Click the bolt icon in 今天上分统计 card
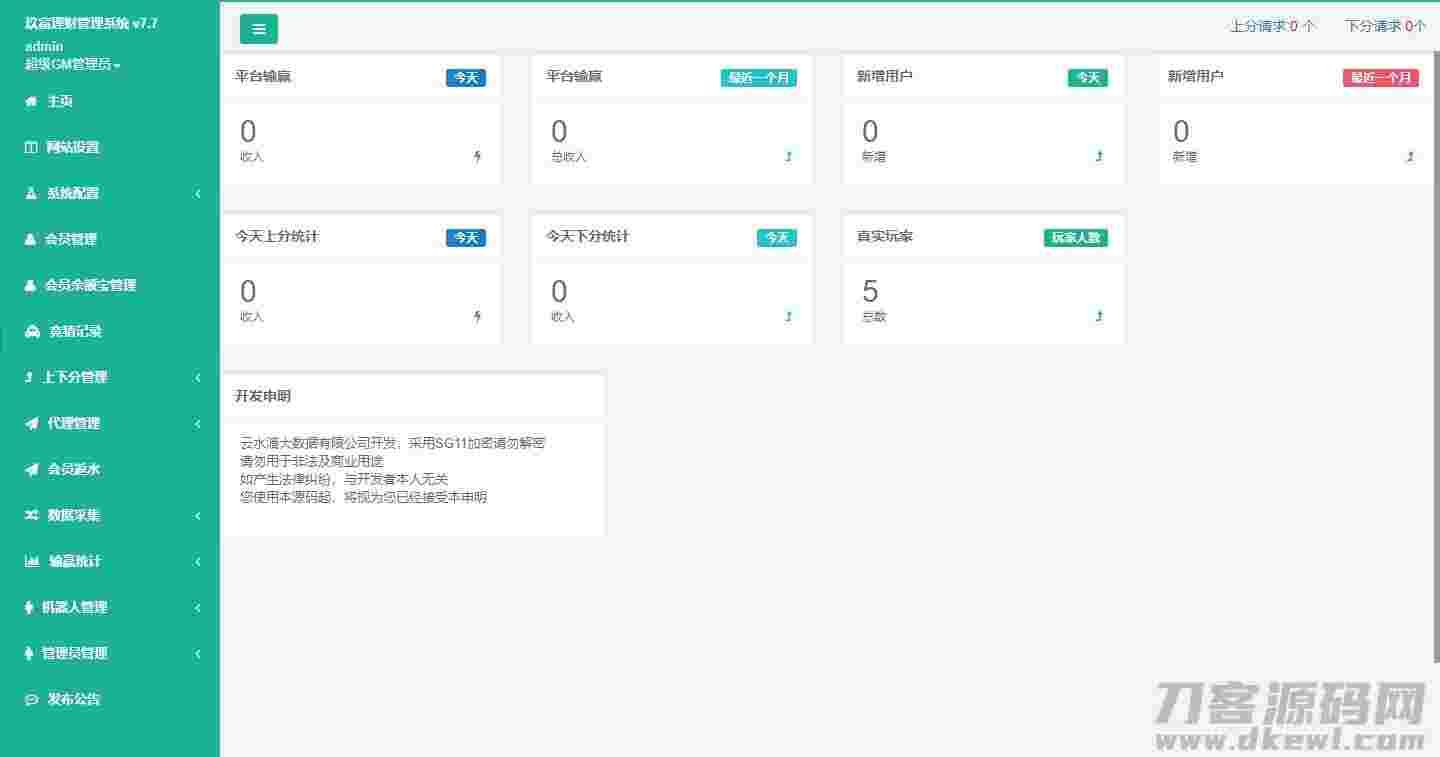This screenshot has width=1440, height=757. [477, 316]
